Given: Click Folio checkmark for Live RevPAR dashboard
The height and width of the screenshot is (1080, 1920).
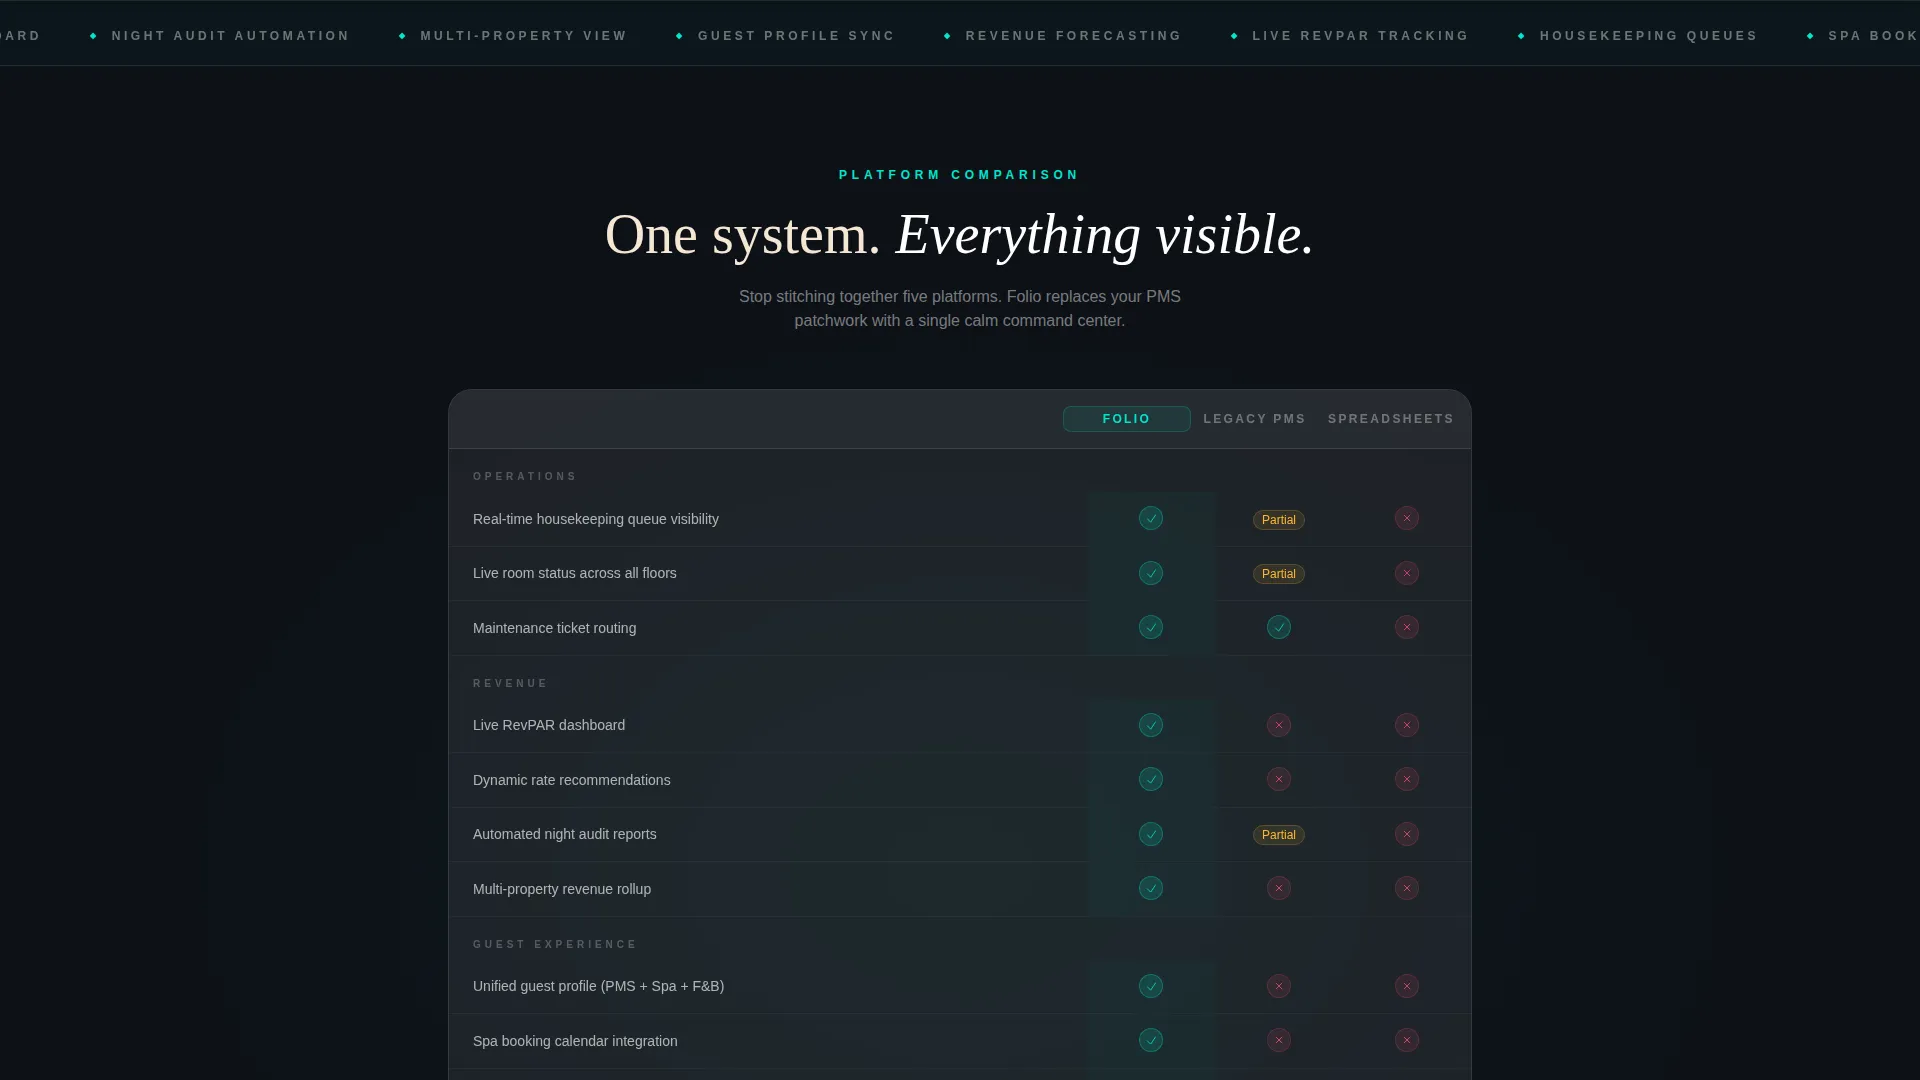Looking at the screenshot, I should pyautogui.click(x=1151, y=725).
